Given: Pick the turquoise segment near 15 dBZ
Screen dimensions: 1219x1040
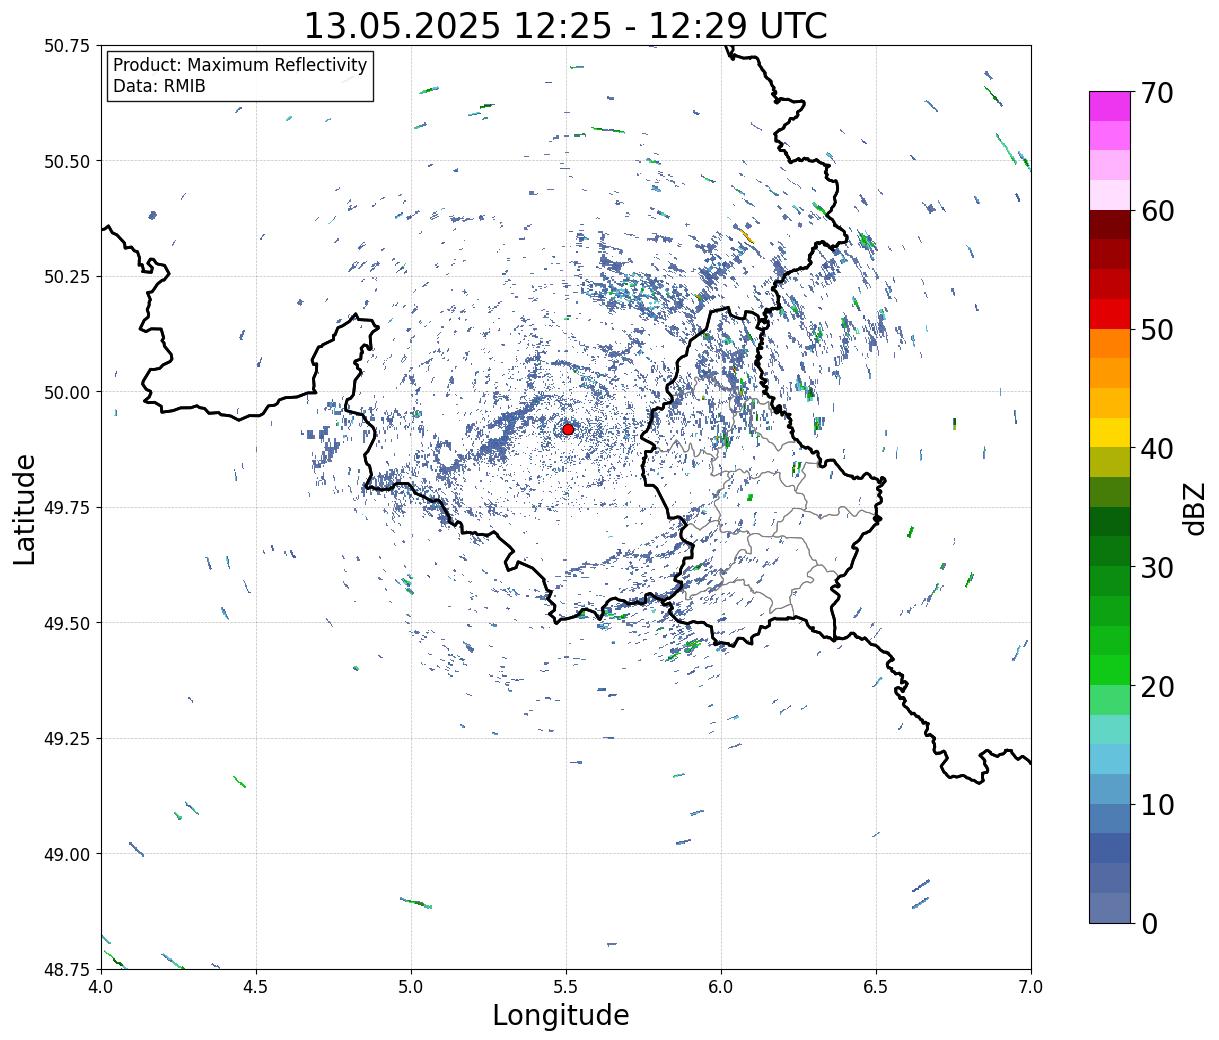Looking at the screenshot, I should click(x=1109, y=729).
